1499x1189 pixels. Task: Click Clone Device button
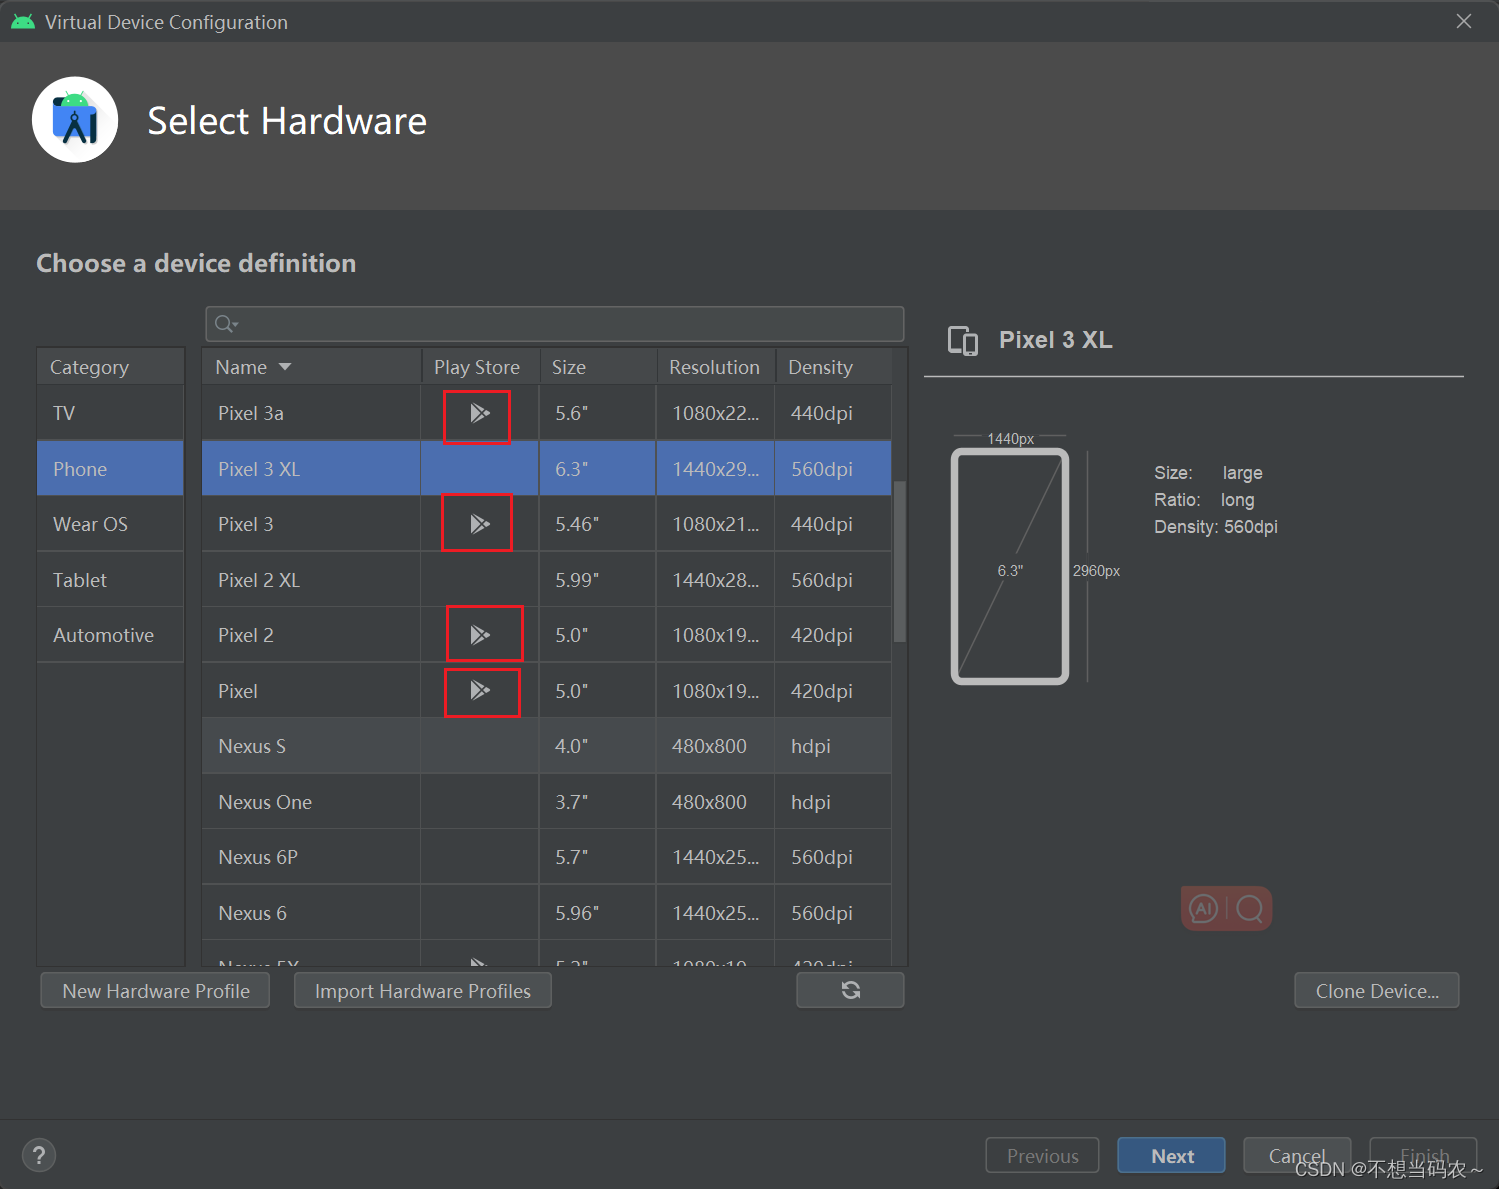1377,990
